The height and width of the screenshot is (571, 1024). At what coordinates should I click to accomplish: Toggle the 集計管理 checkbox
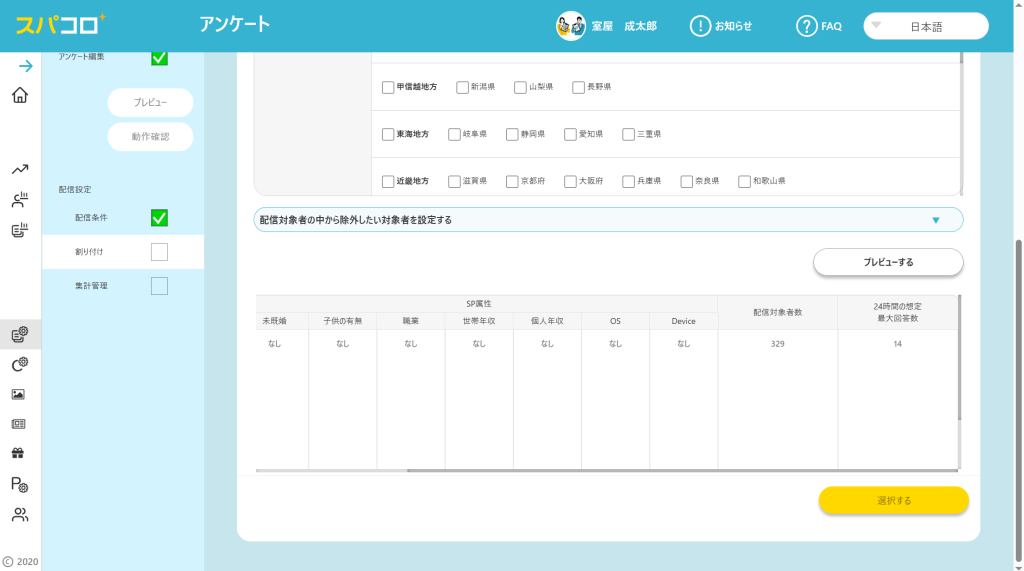[159, 286]
